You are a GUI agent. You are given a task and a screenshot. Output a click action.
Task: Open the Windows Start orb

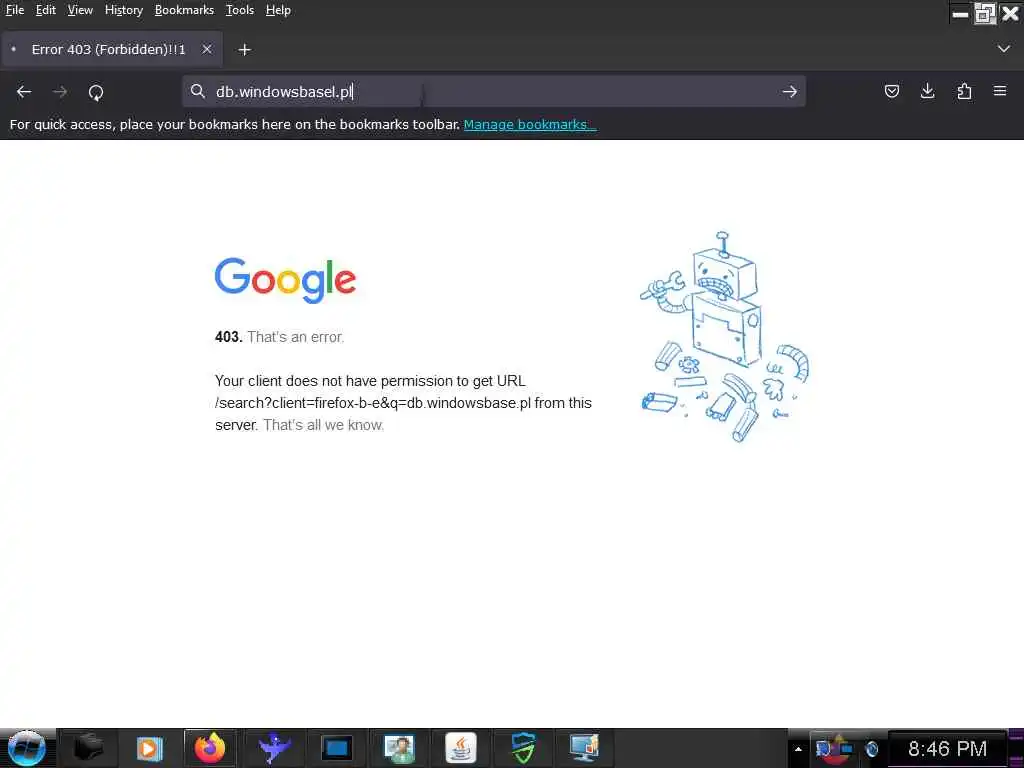(26, 748)
